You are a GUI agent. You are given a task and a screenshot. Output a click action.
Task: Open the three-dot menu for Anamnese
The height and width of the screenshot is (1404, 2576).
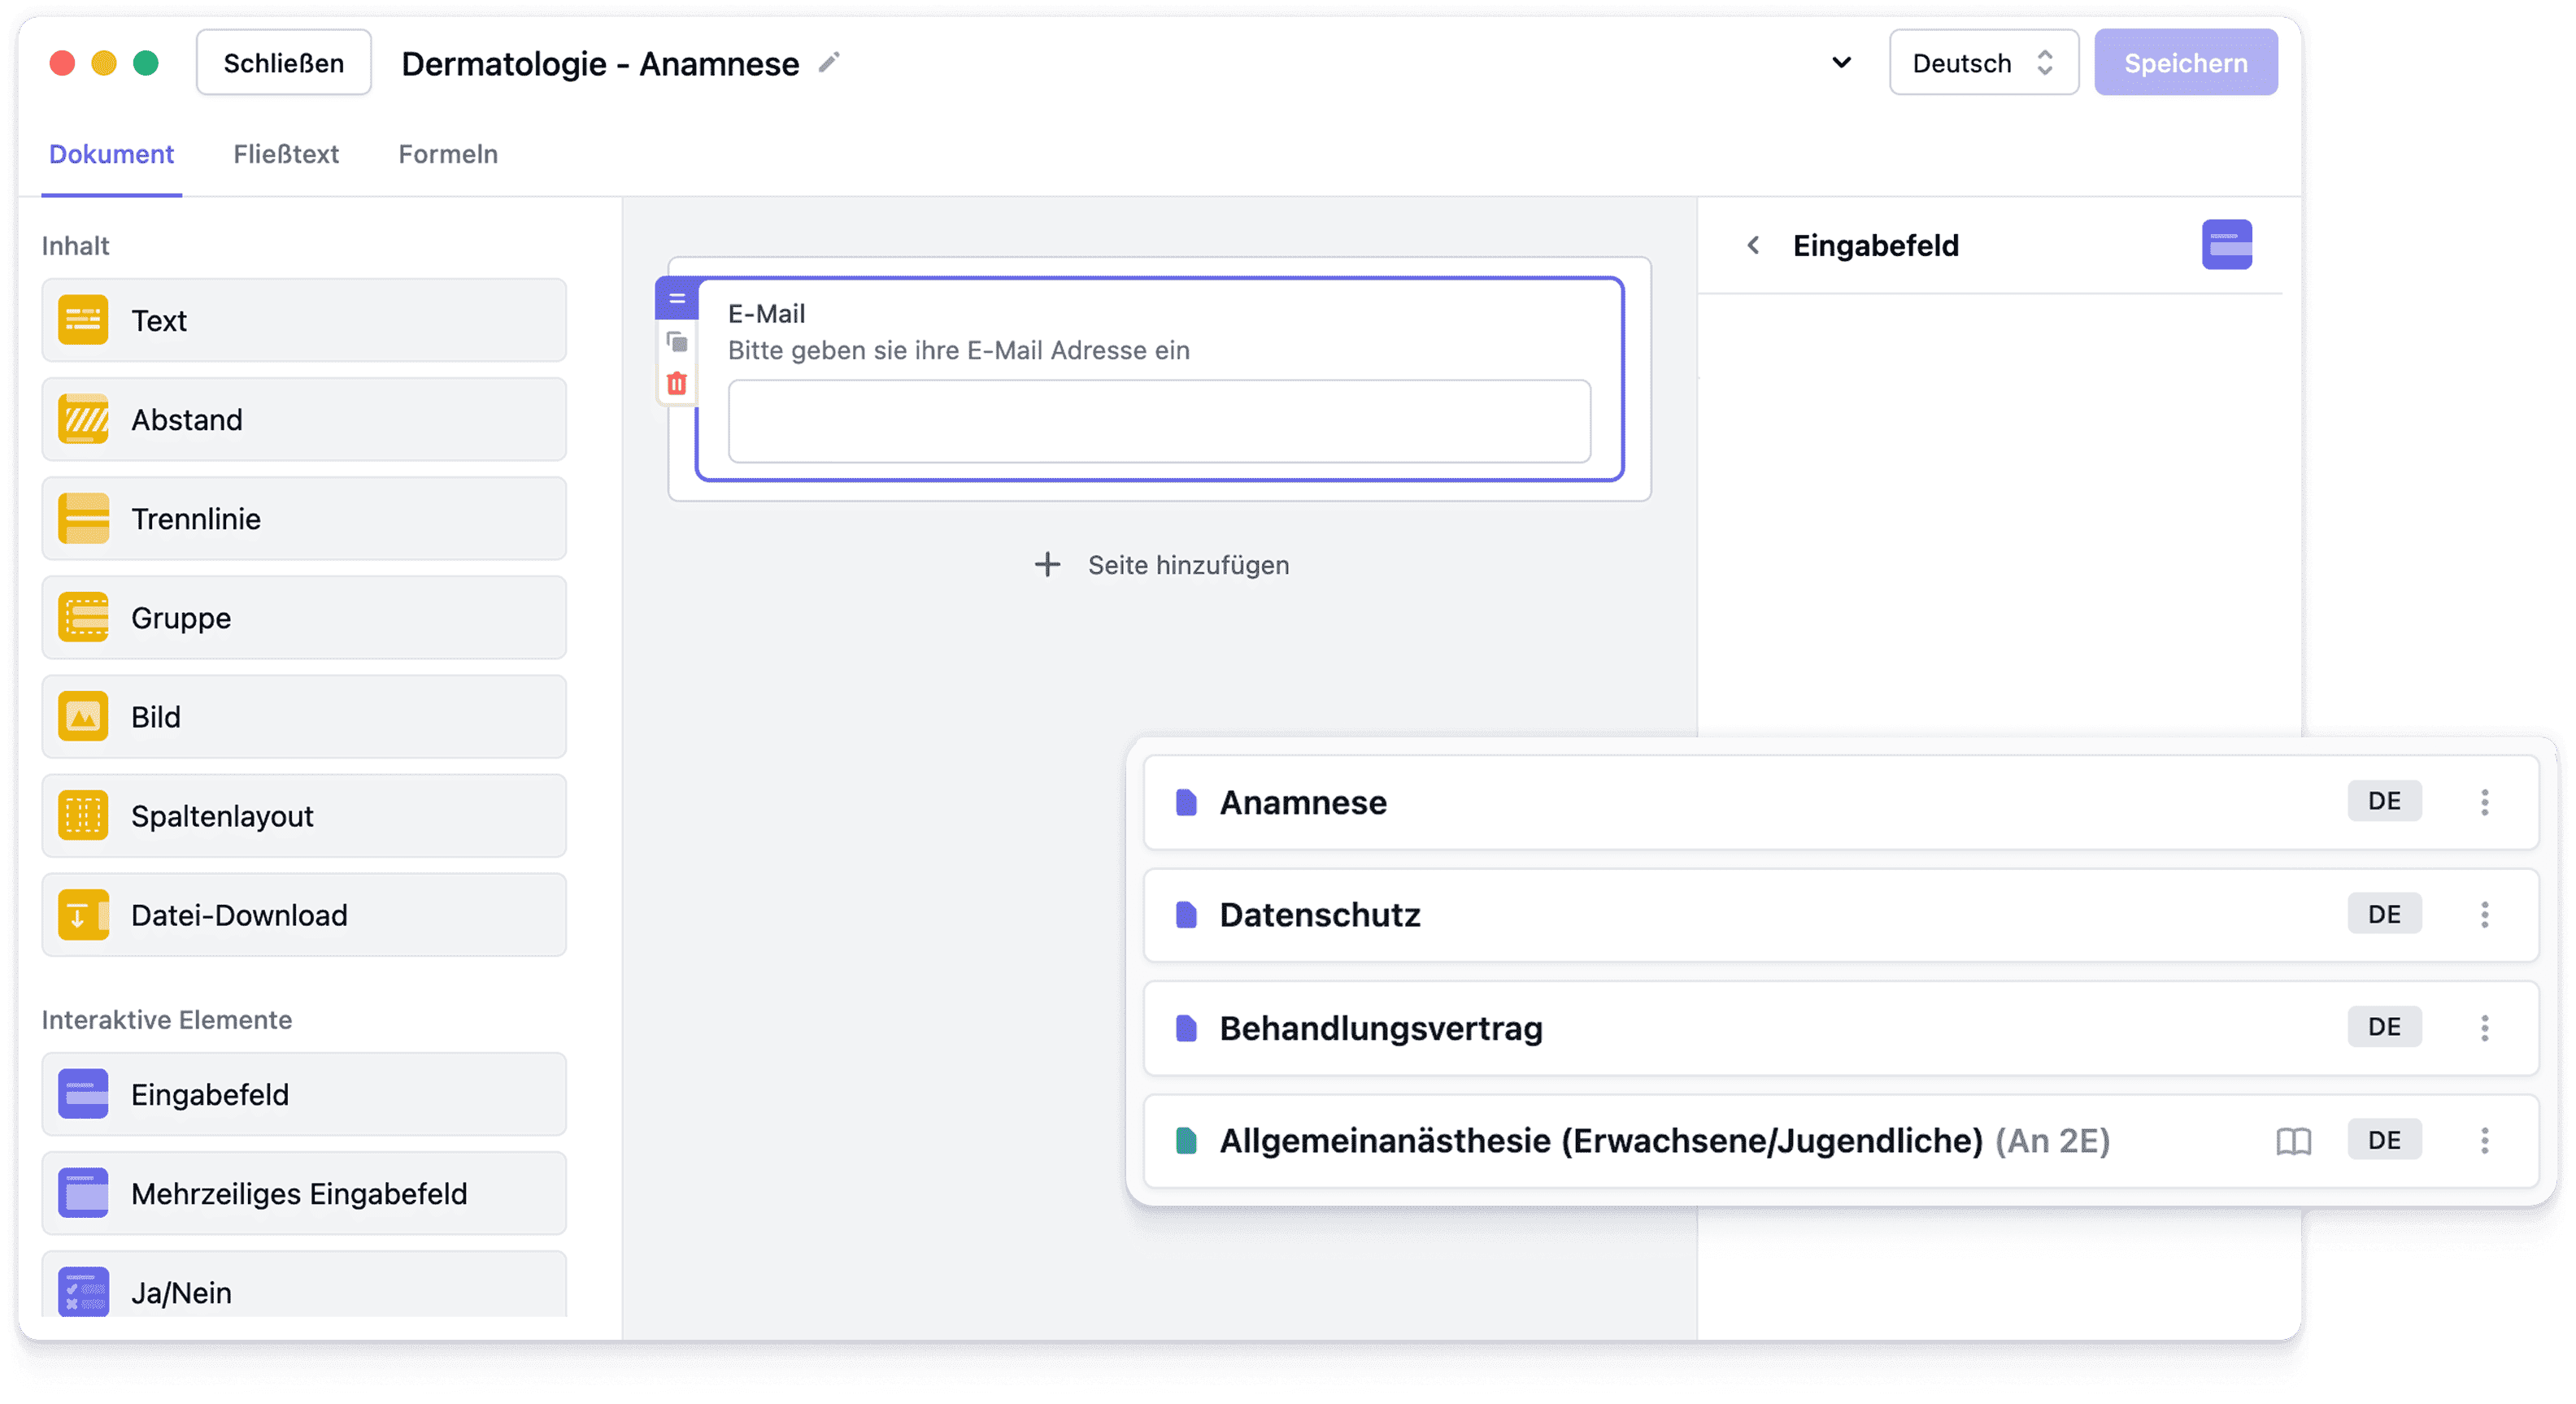coord(2484,802)
